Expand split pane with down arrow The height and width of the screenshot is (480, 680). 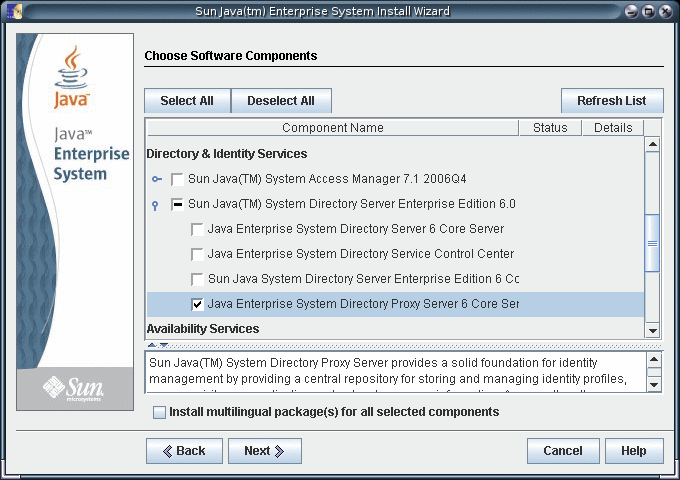(x=164, y=345)
